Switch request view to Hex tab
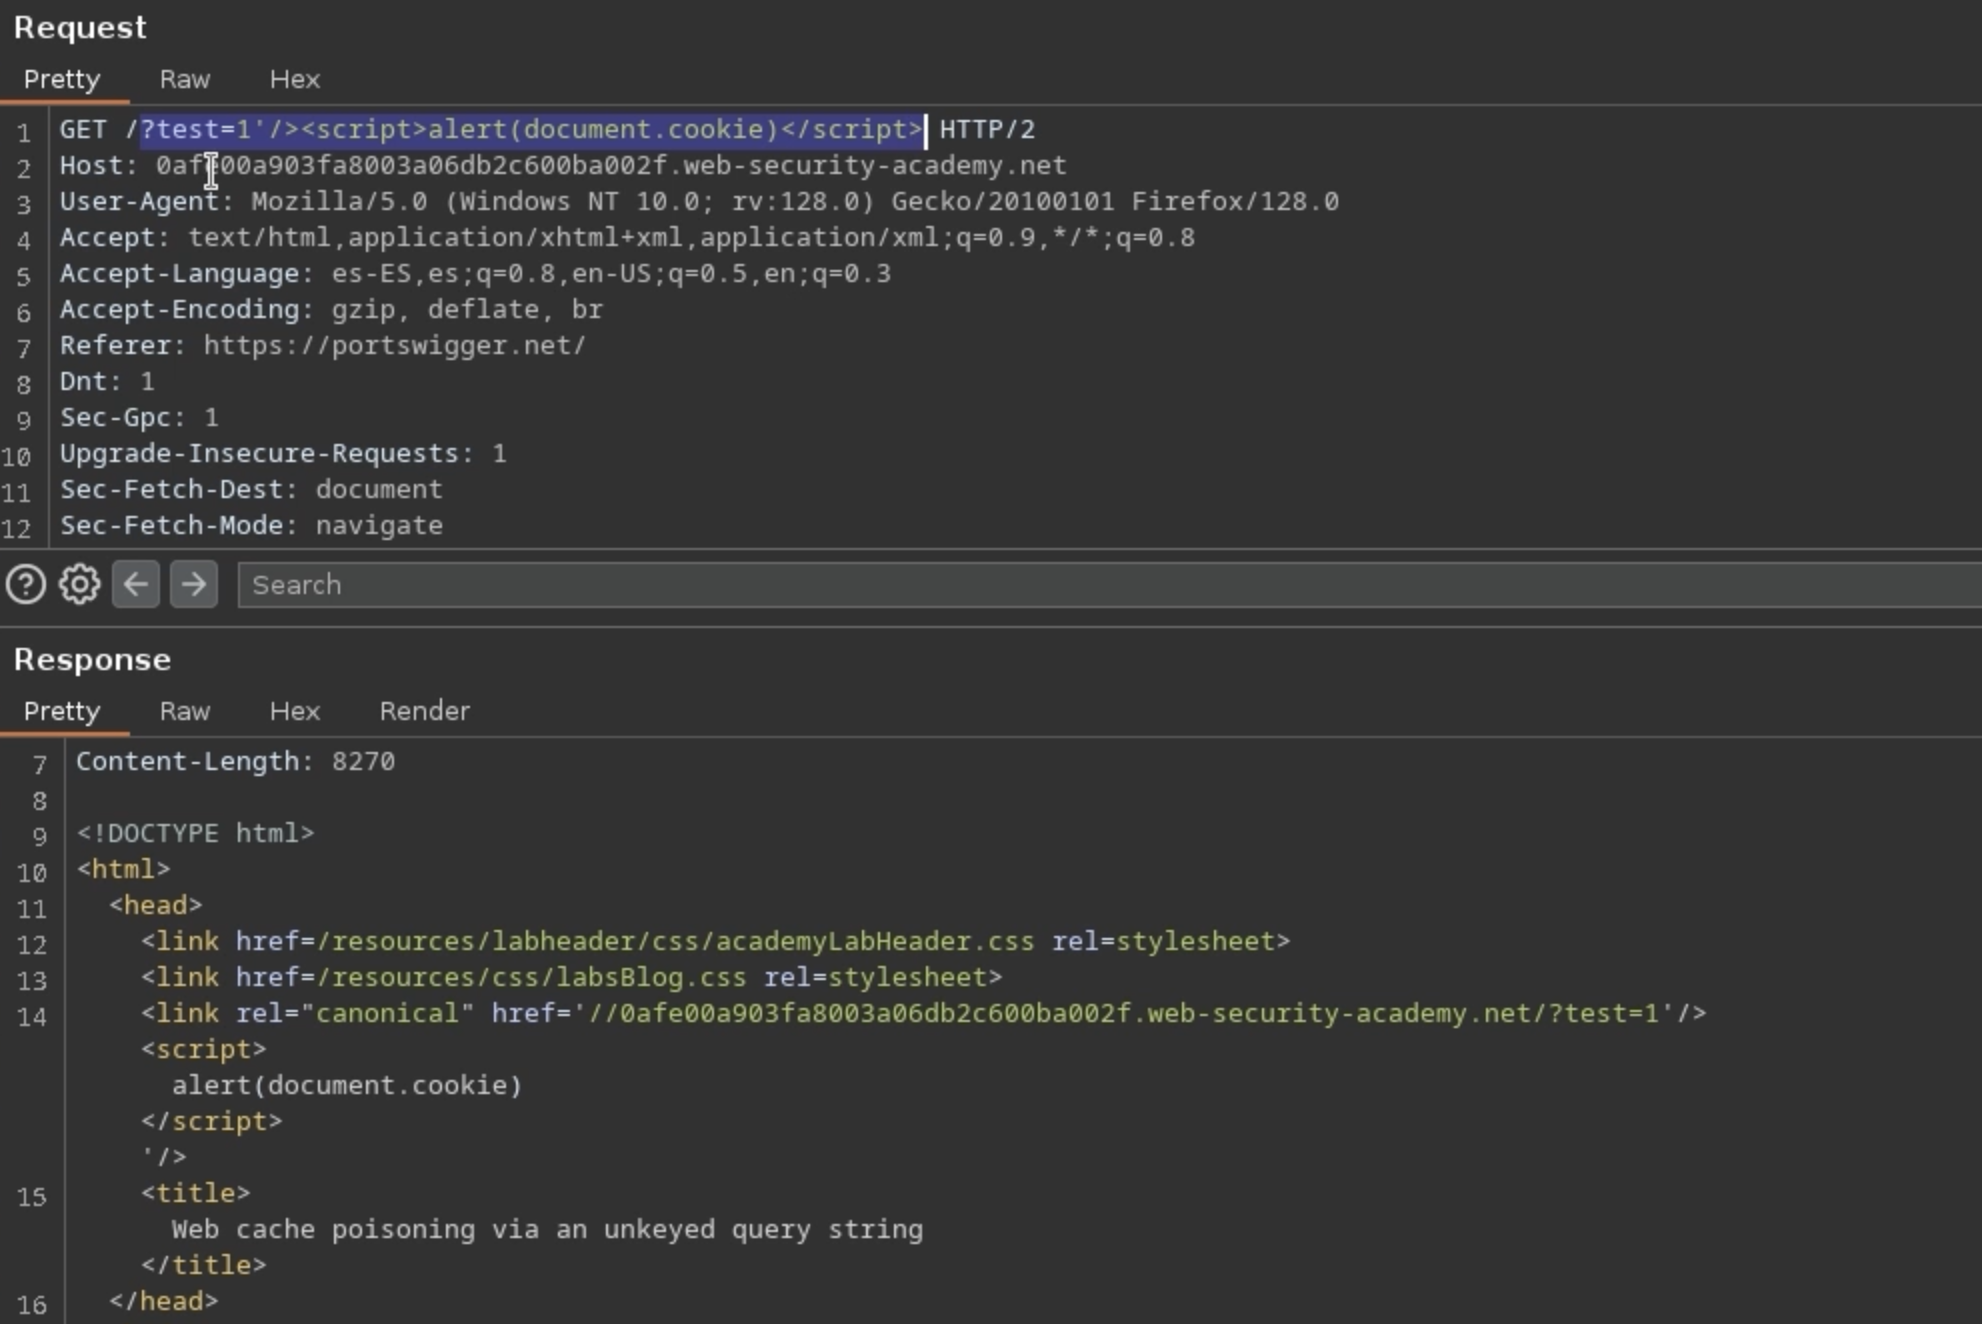 click(x=294, y=79)
